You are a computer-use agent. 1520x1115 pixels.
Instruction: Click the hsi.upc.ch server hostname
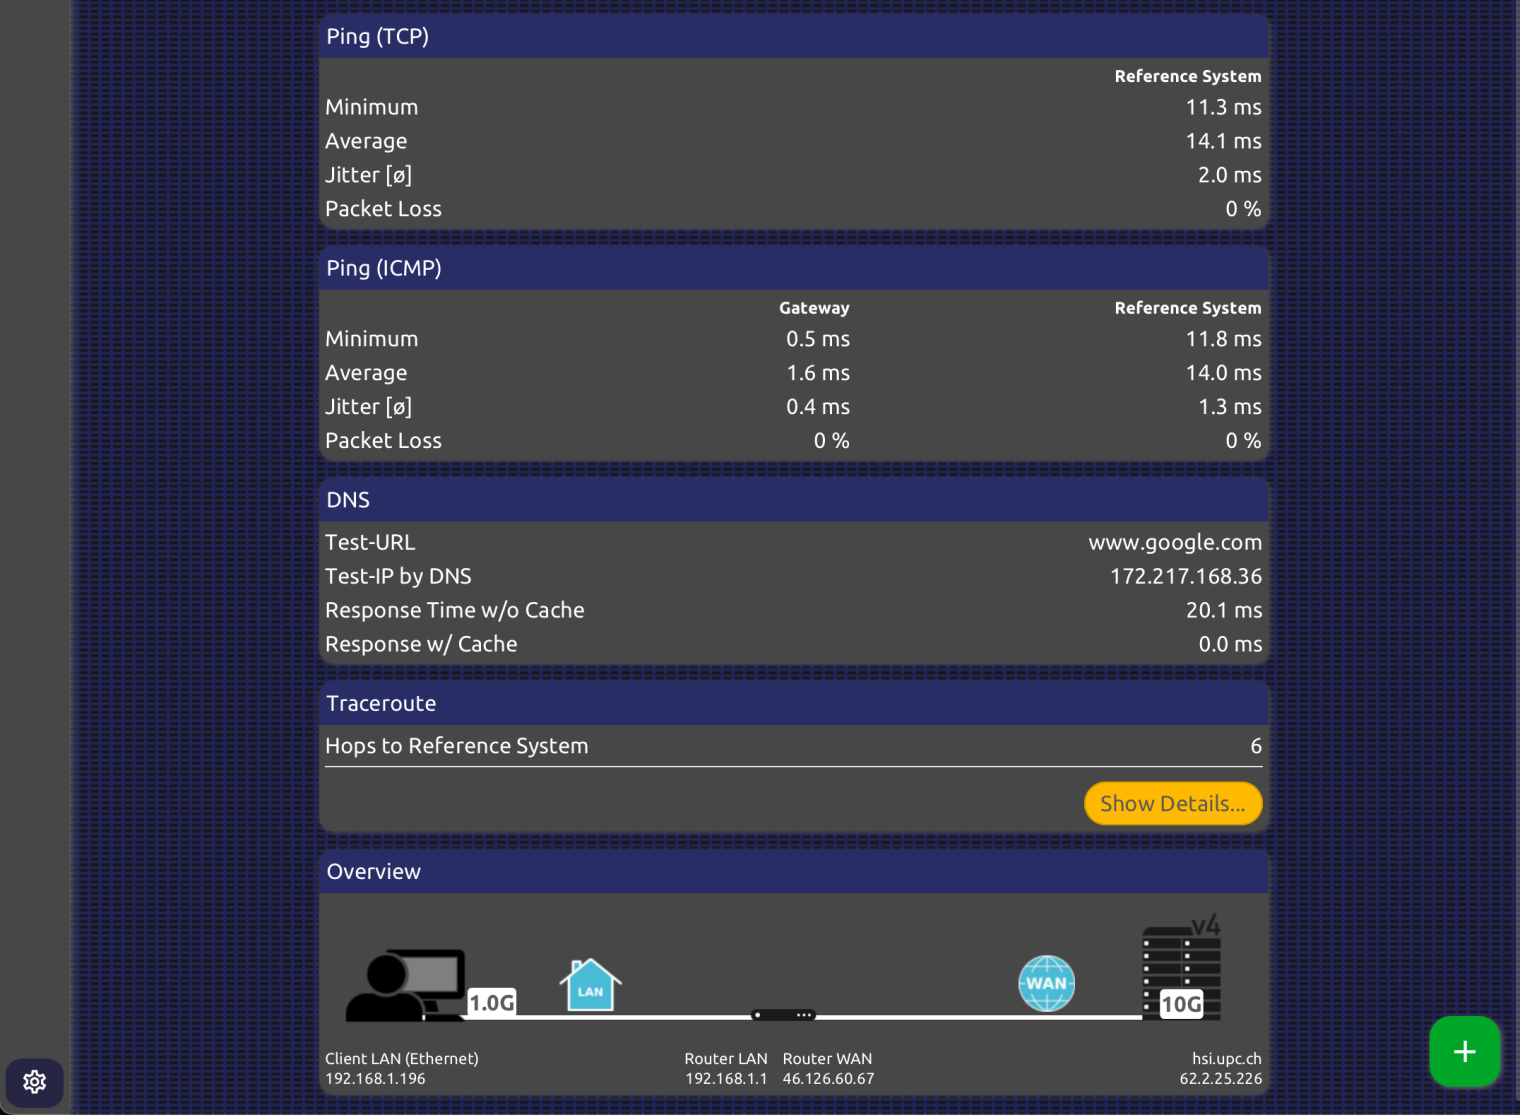(1226, 1058)
